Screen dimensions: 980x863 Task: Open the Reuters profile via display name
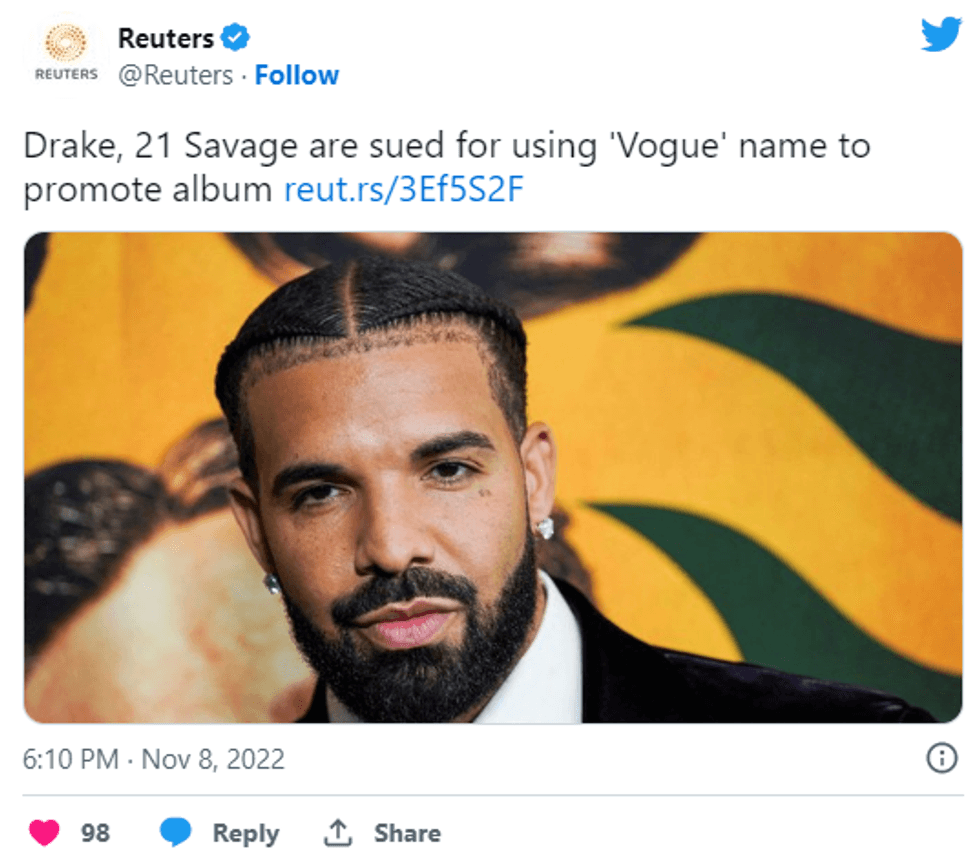[x=166, y=39]
